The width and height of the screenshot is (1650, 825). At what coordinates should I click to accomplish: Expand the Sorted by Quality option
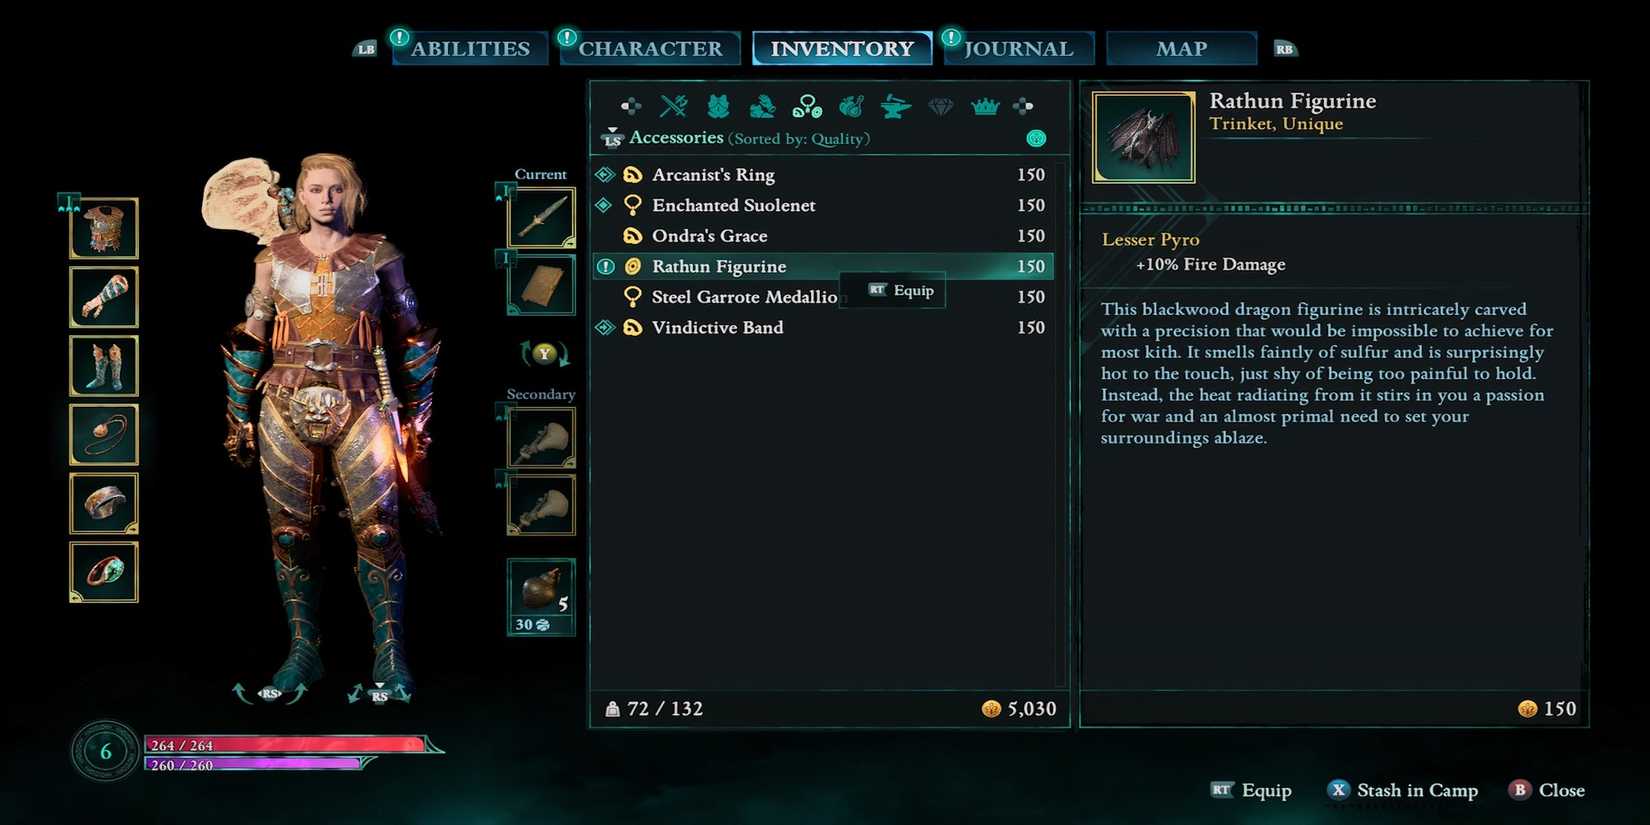click(799, 138)
